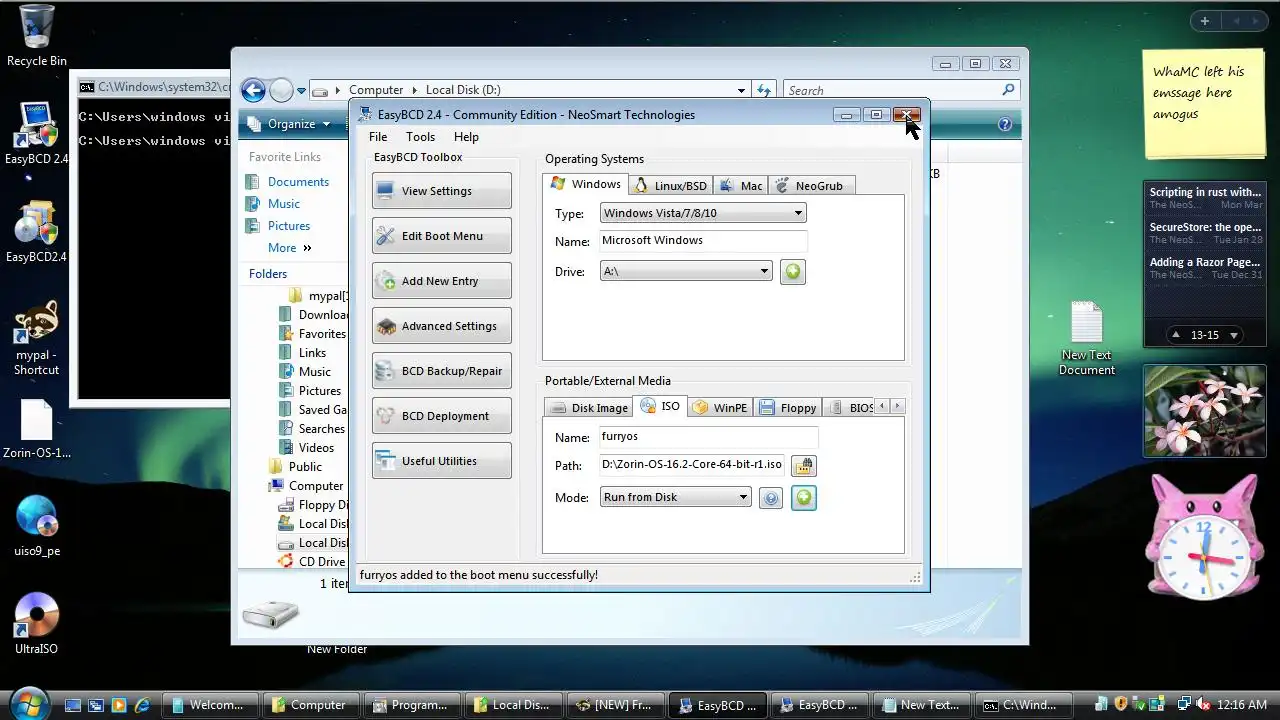Open Organize menu in Explorer window
This screenshot has width=1280, height=720.
289,124
